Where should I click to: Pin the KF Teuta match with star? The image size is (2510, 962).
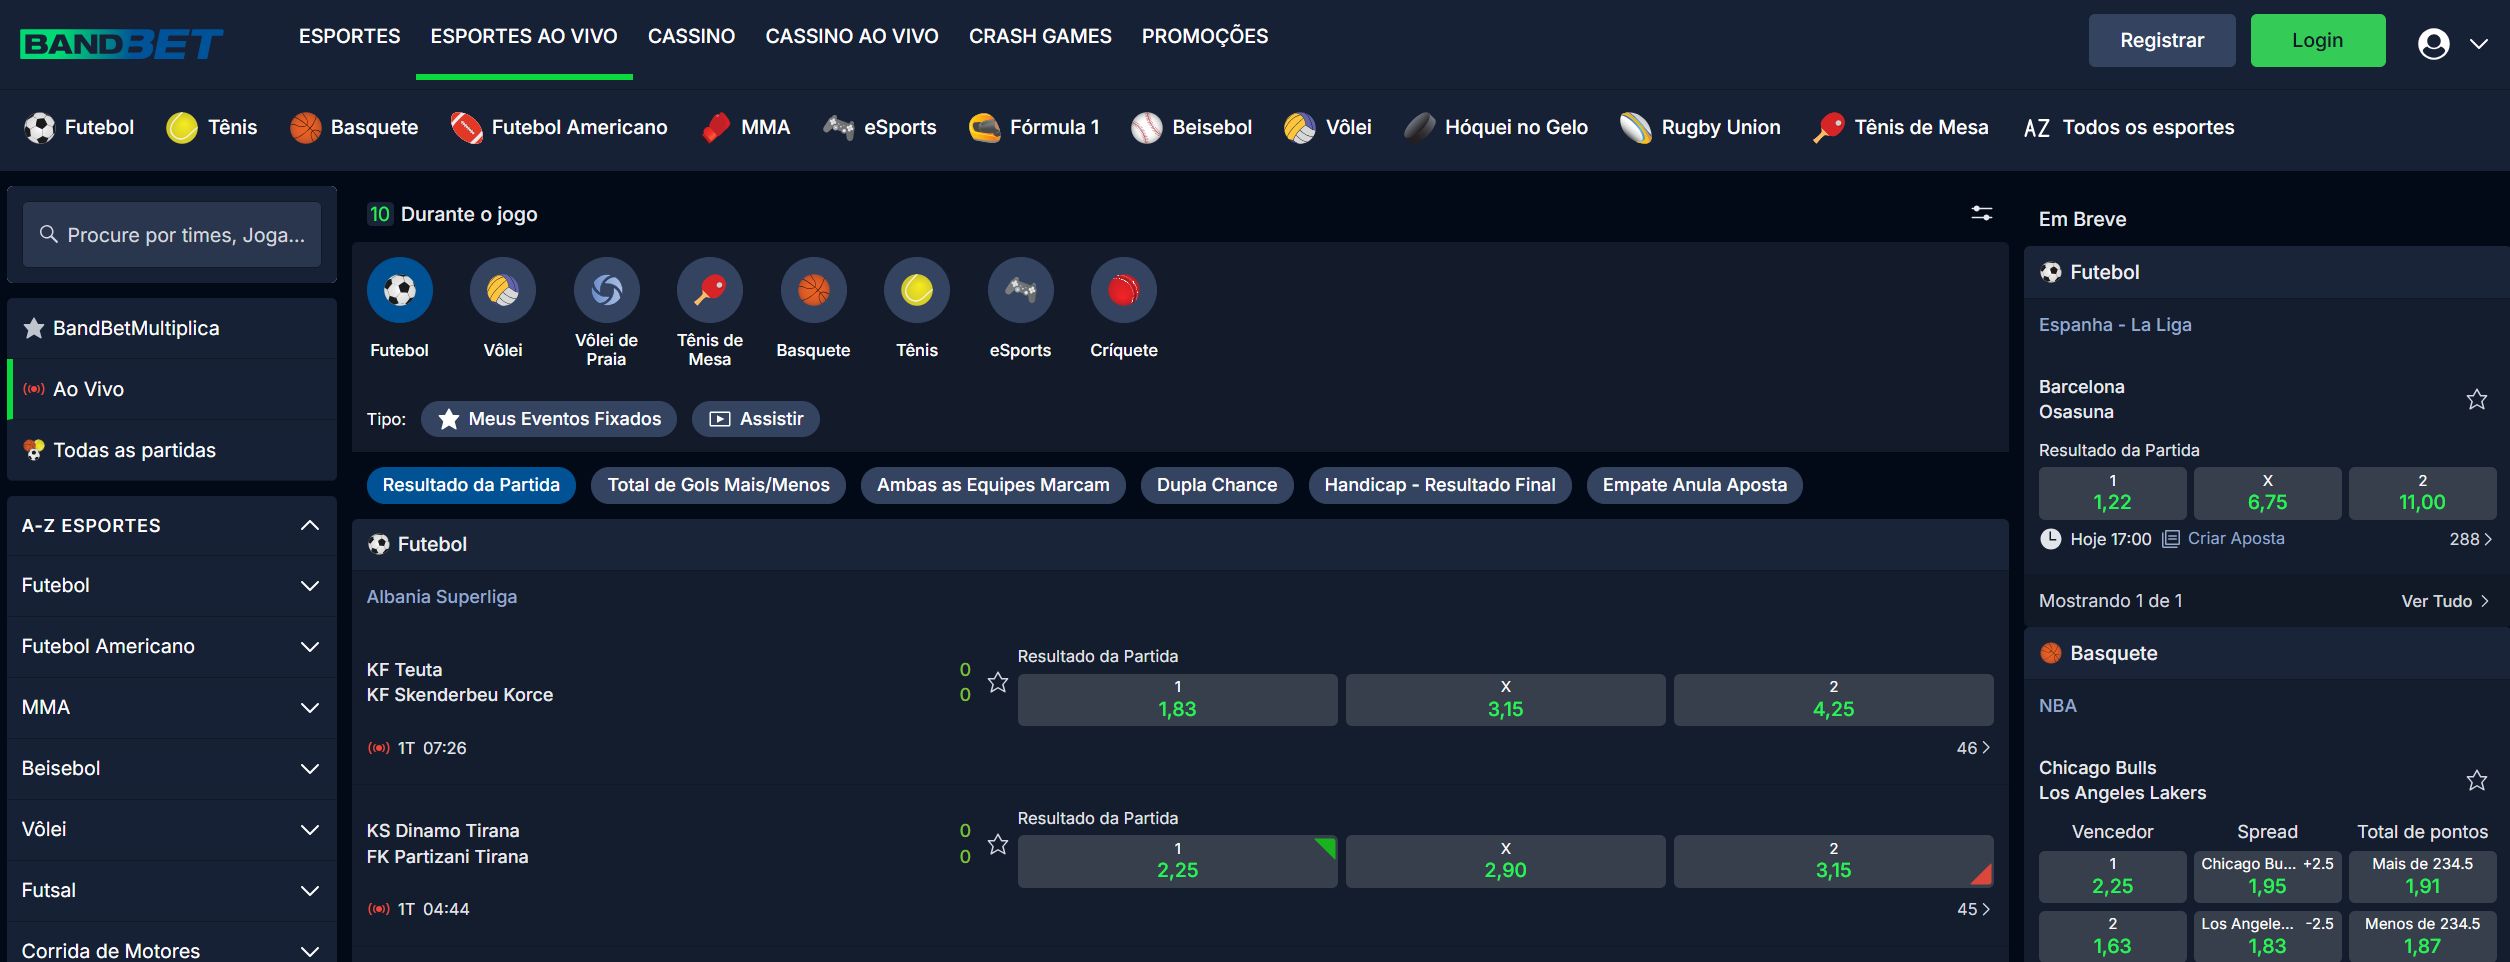click(x=997, y=682)
